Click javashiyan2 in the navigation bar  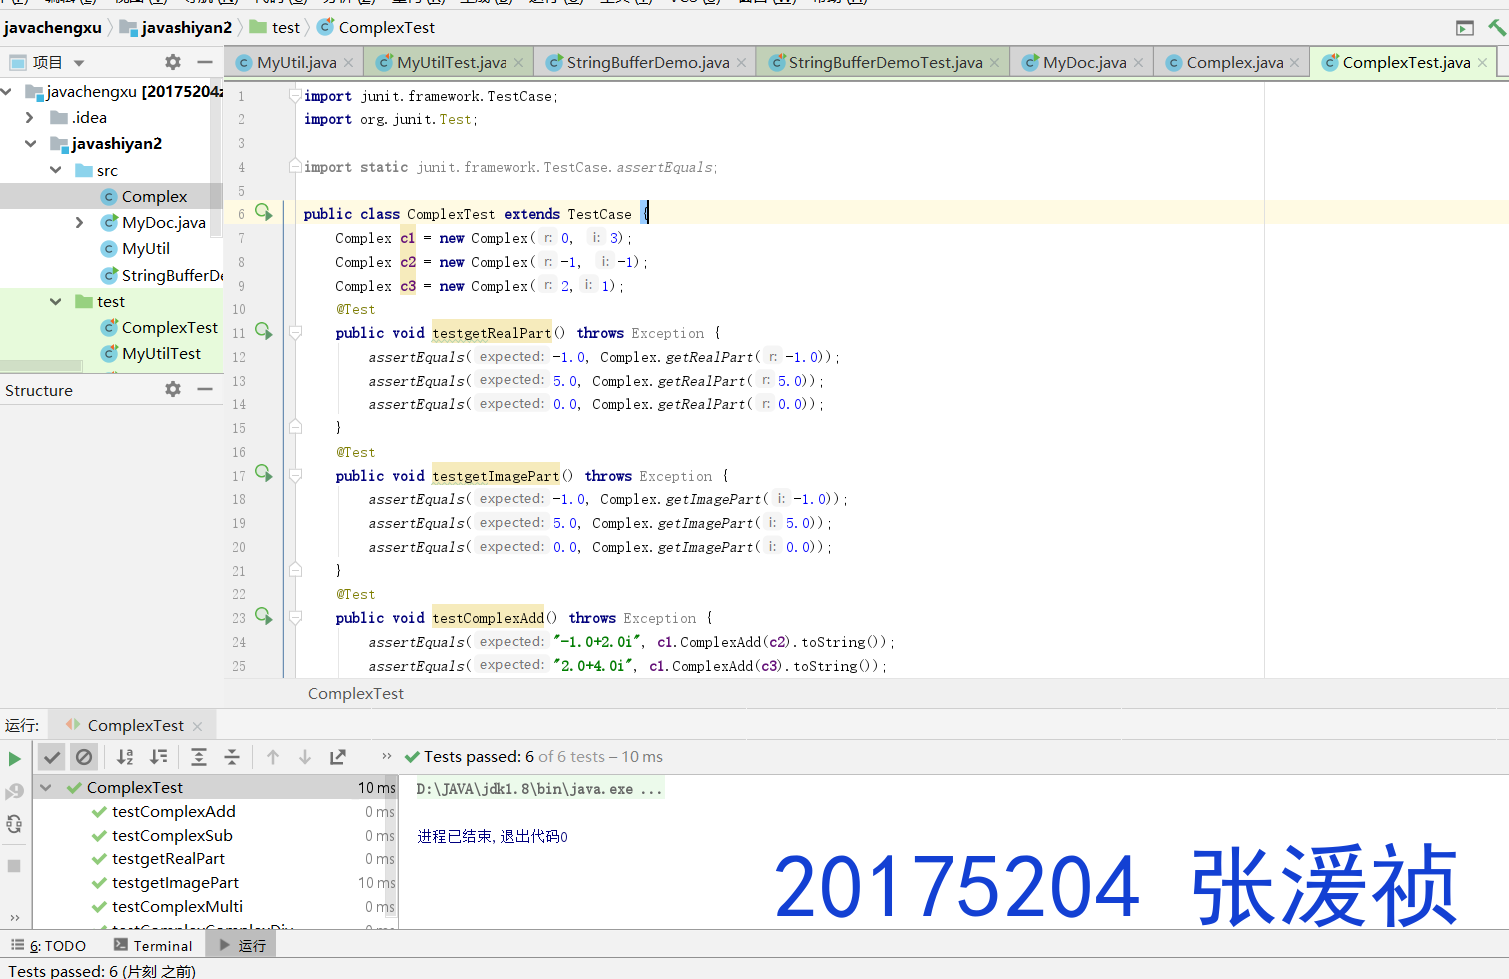(x=176, y=27)
